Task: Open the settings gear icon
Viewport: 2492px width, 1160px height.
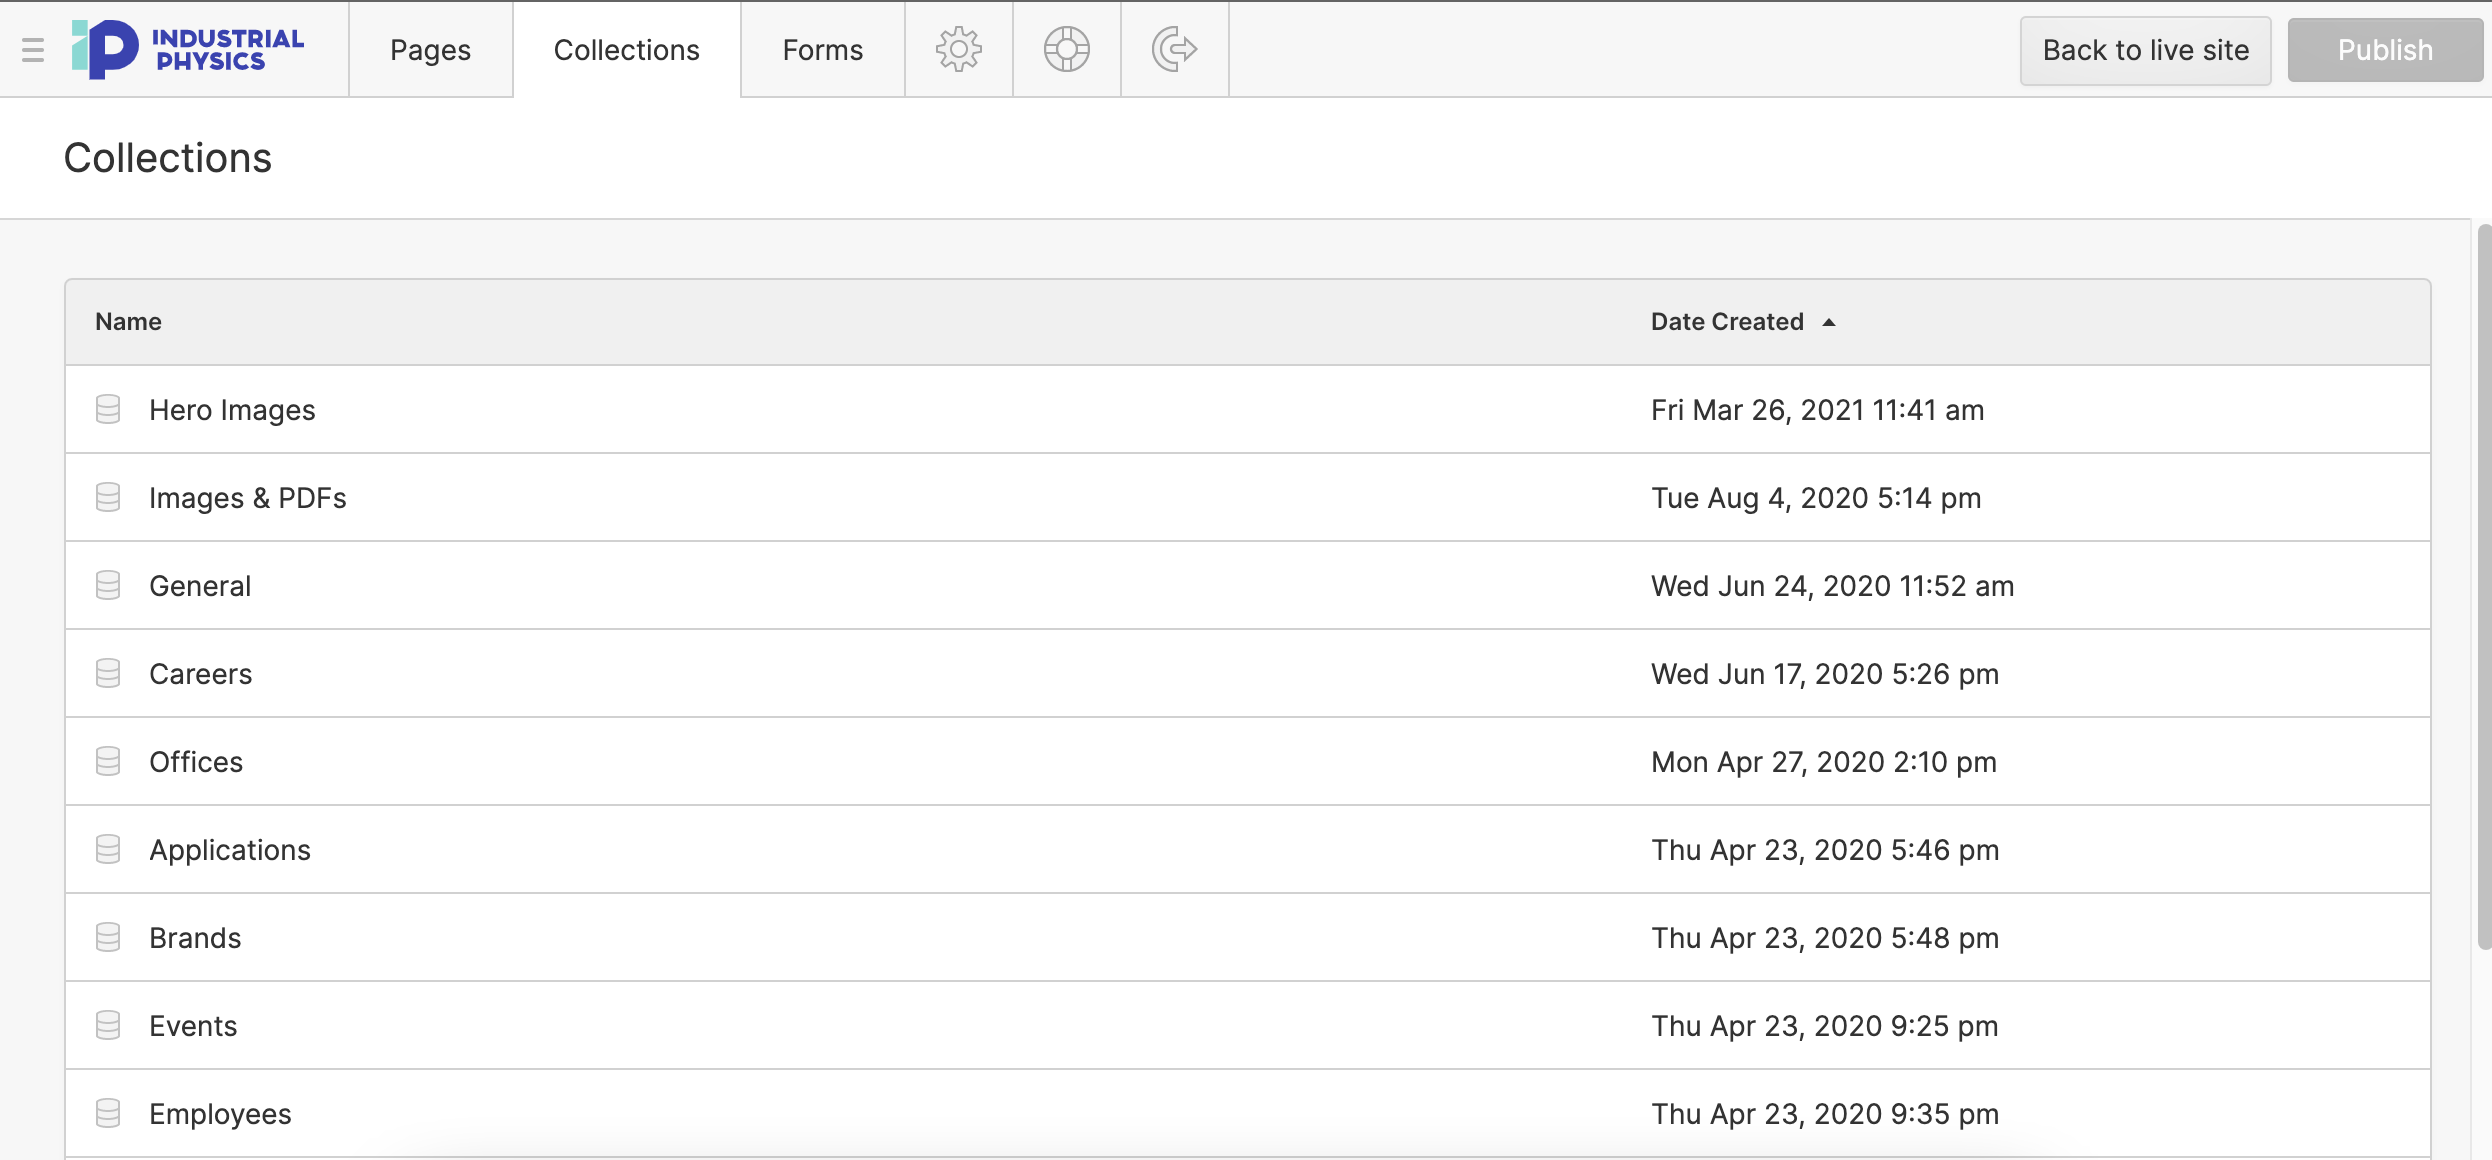Action: click(x=958, y=49)
